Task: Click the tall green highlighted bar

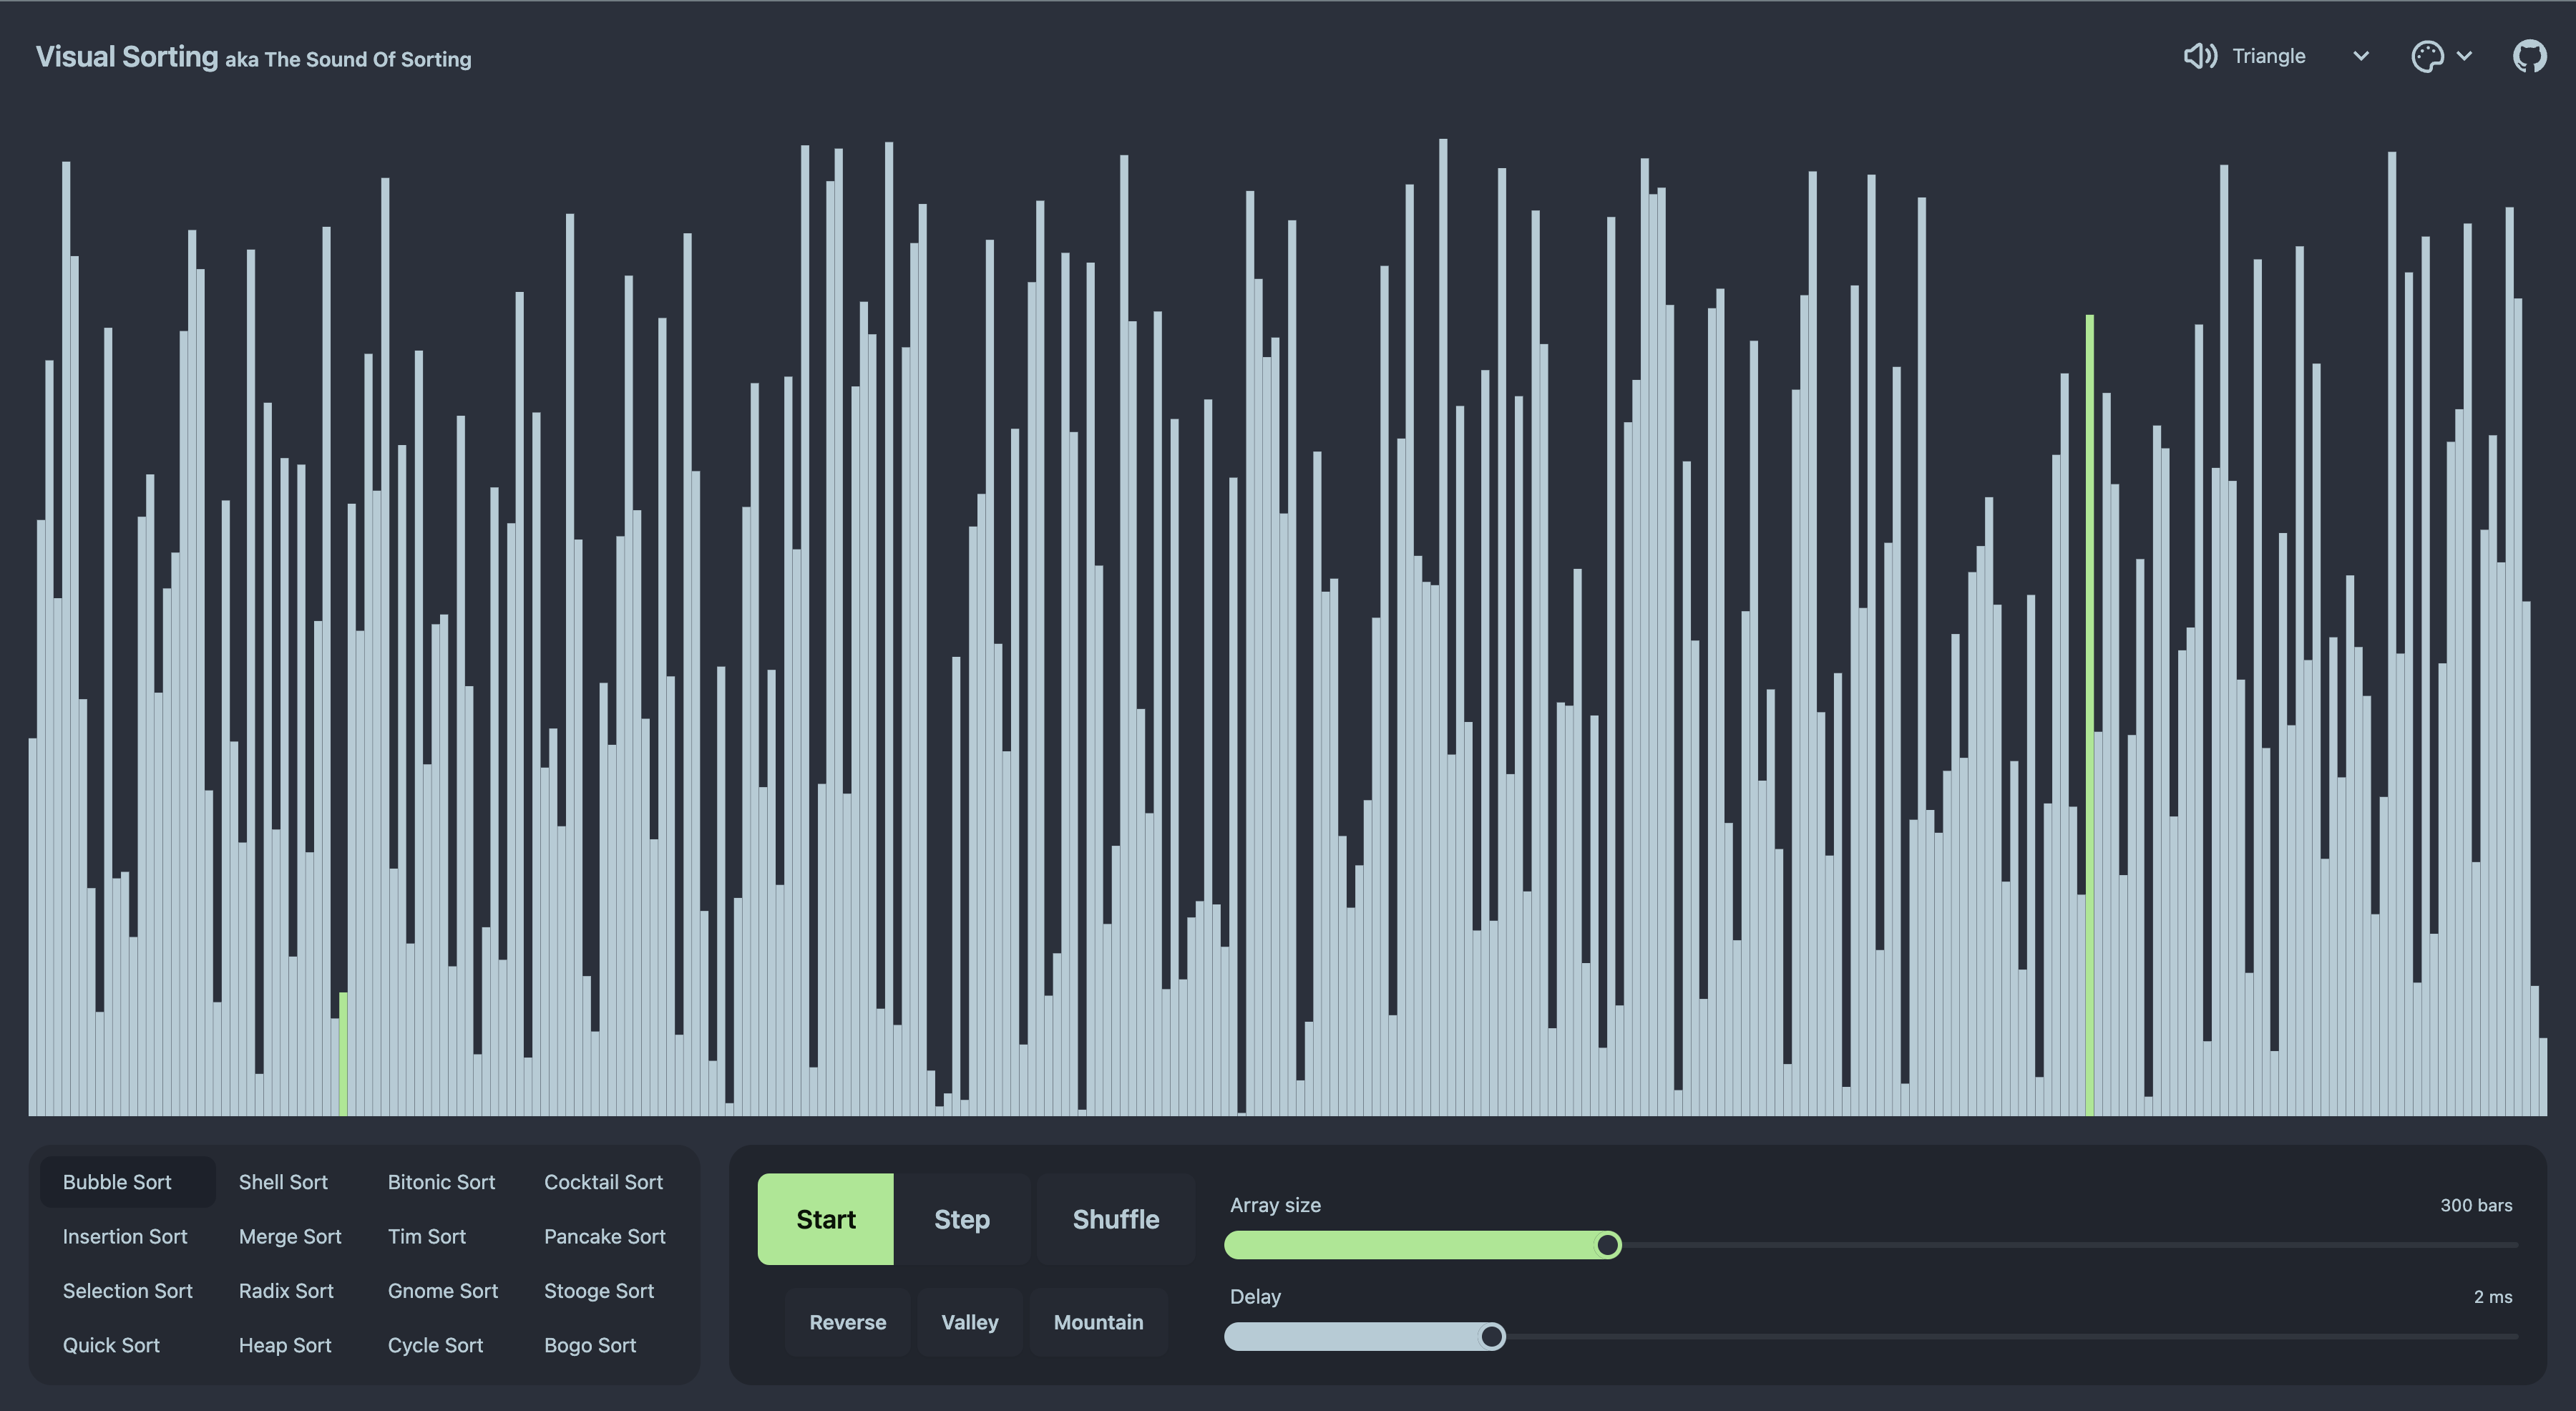Action: pyautogui.click(x=2089, y=700)
